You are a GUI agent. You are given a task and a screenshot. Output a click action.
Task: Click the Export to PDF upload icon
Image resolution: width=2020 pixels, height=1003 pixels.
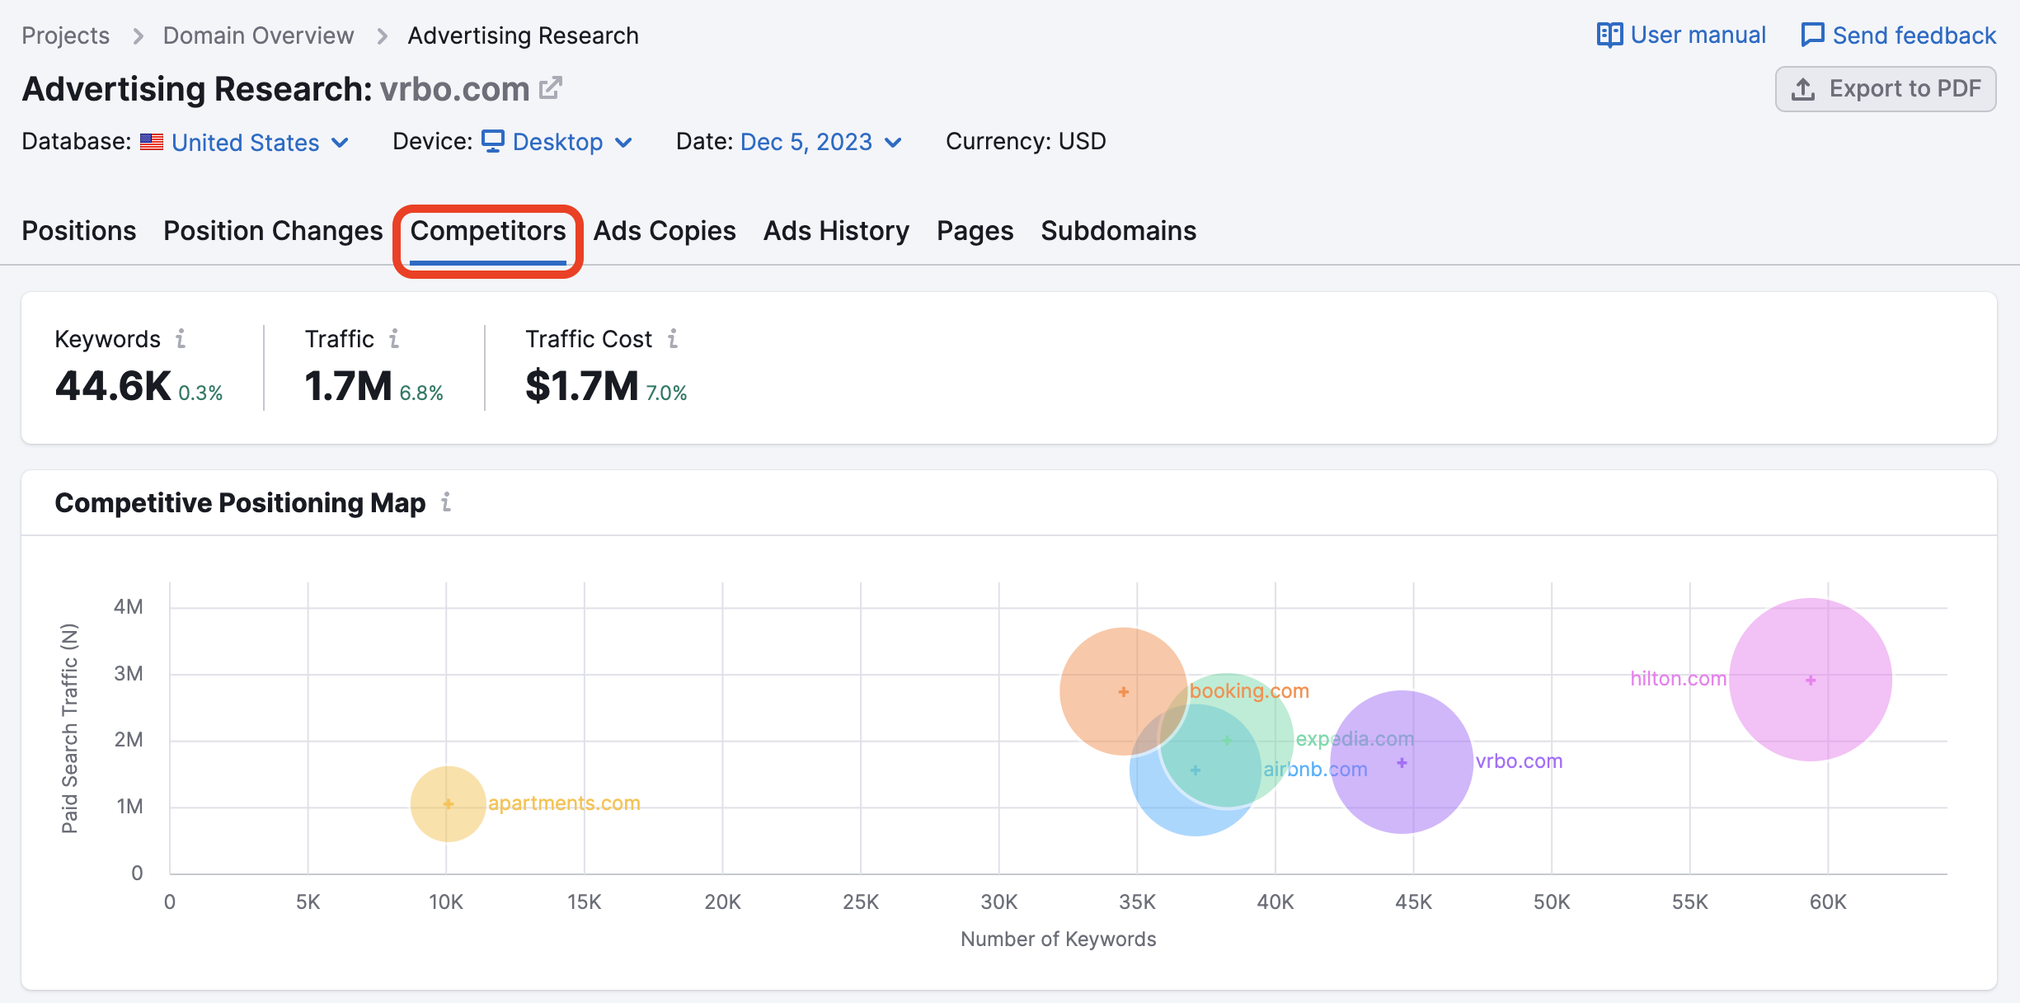(1803, 89)
